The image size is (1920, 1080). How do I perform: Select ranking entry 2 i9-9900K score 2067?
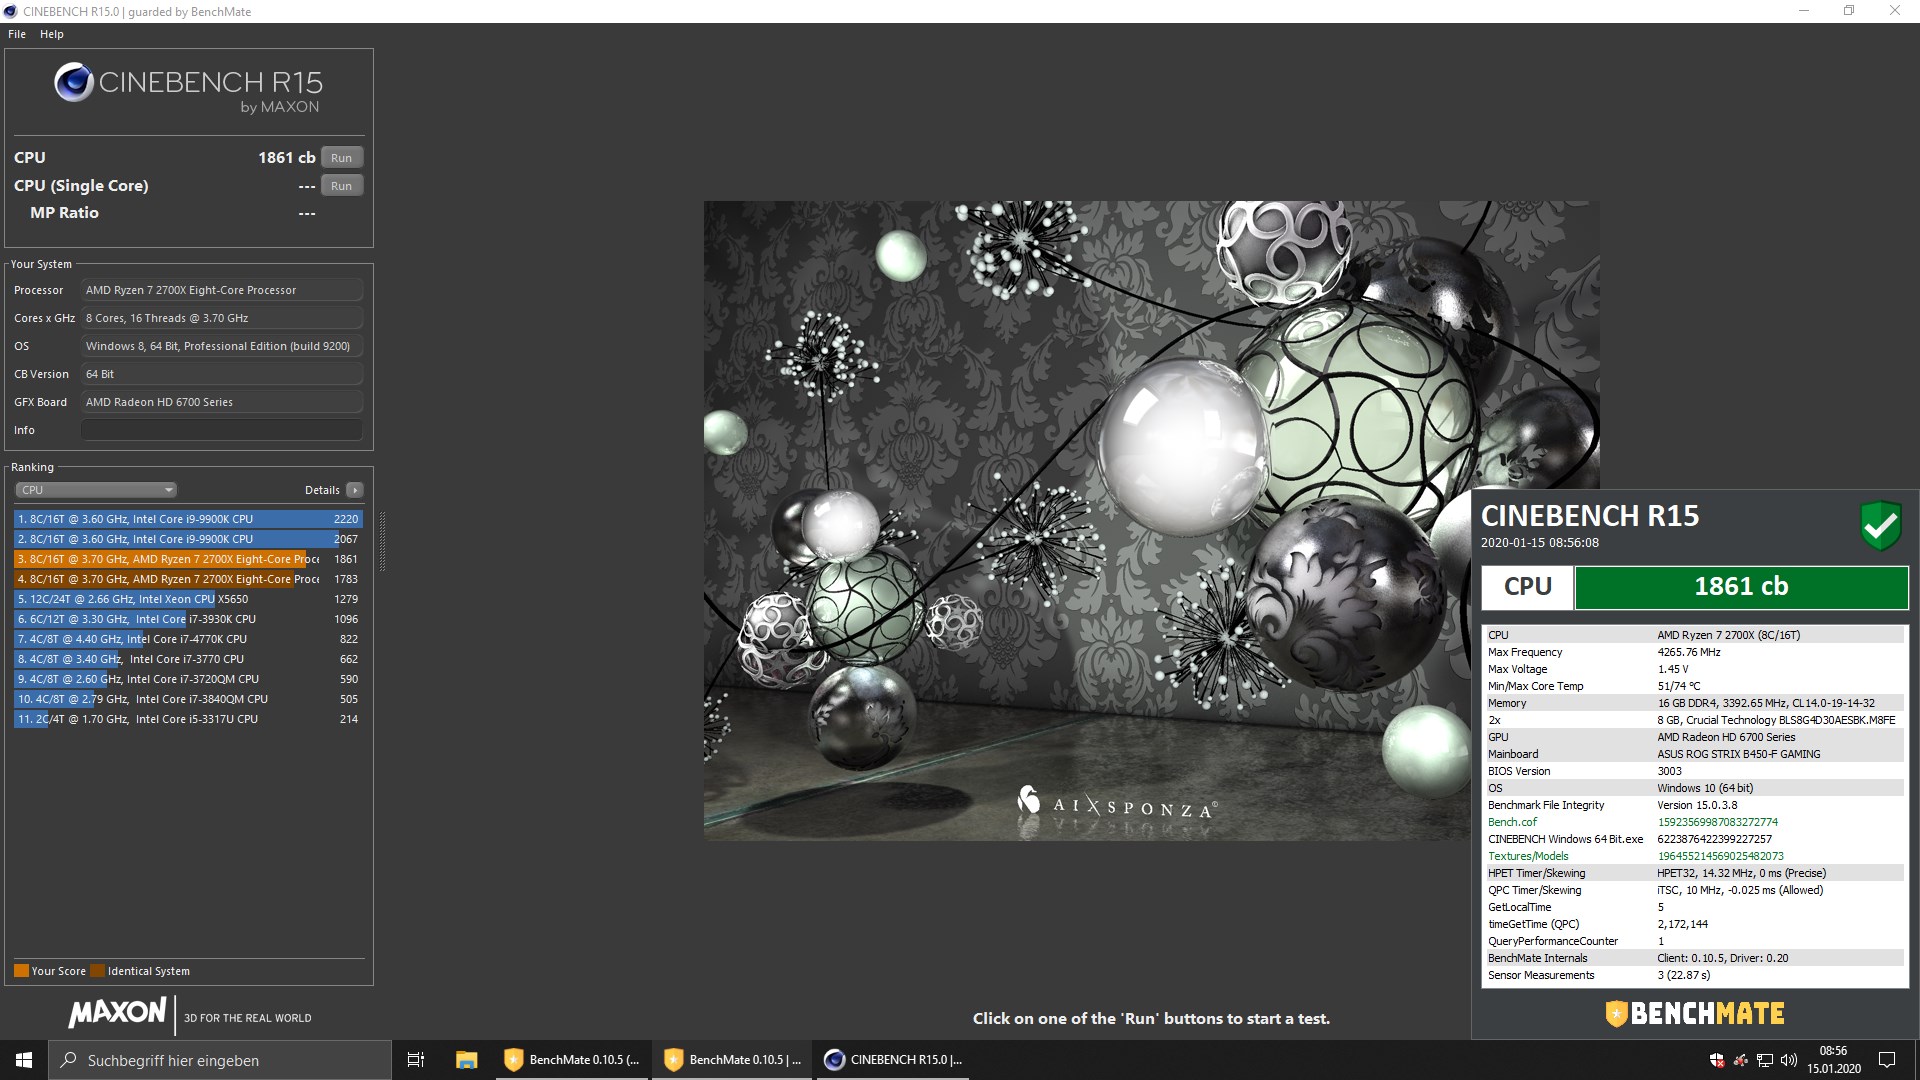[188, 539]
